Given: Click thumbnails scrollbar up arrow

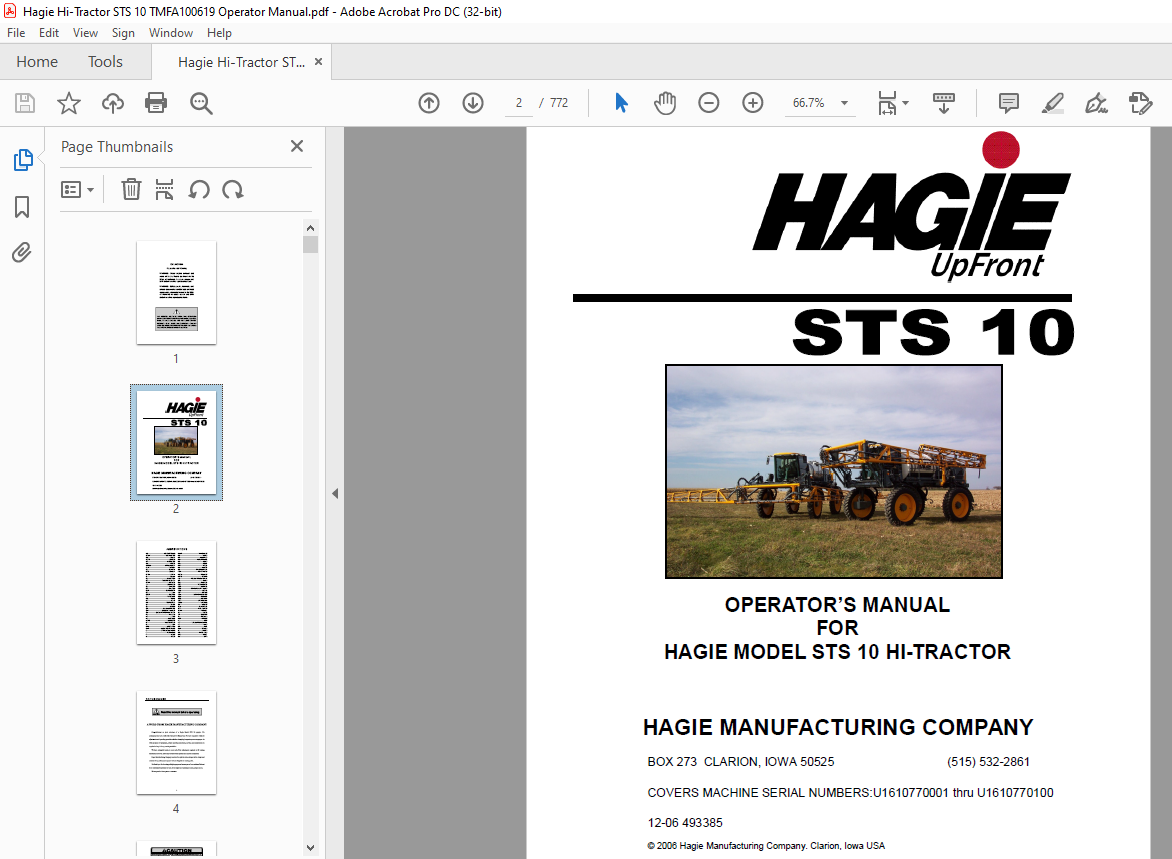Looking at the screenshot, I should tap(310, 228).
